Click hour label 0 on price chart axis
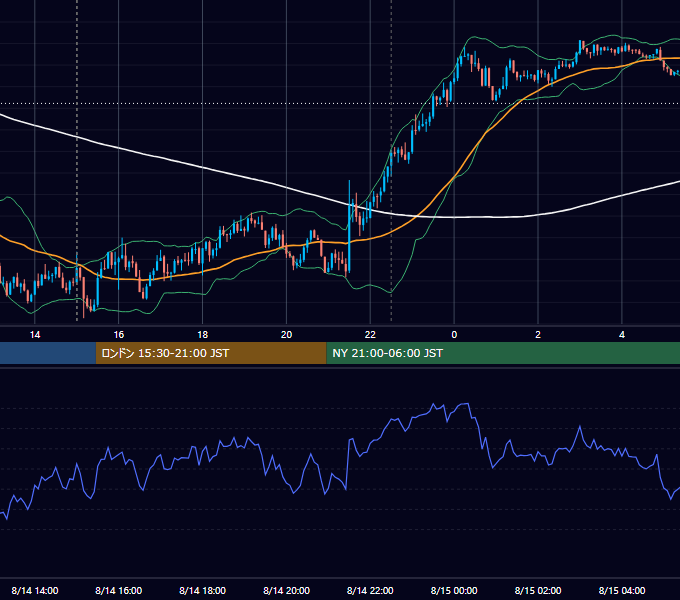This screenshot has width=680, height=600. coord(454,335)
